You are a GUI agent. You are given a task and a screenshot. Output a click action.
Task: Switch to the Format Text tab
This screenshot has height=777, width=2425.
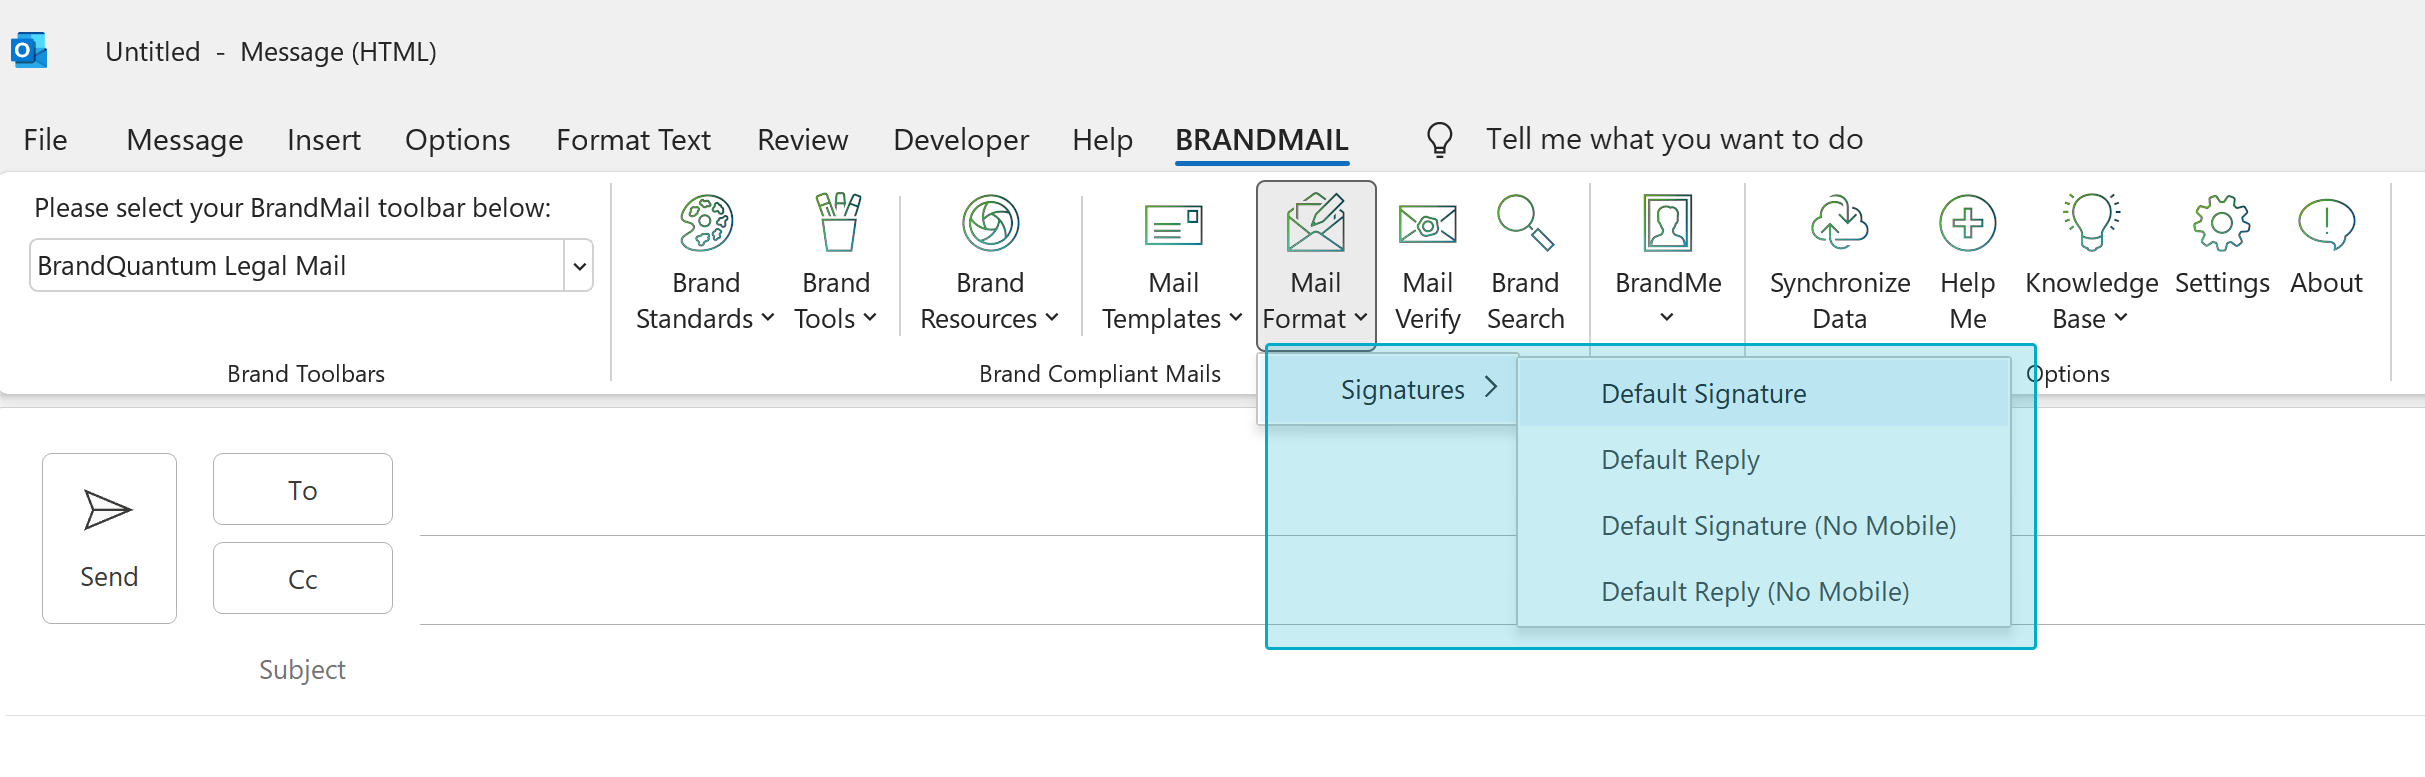click(633, 140)
